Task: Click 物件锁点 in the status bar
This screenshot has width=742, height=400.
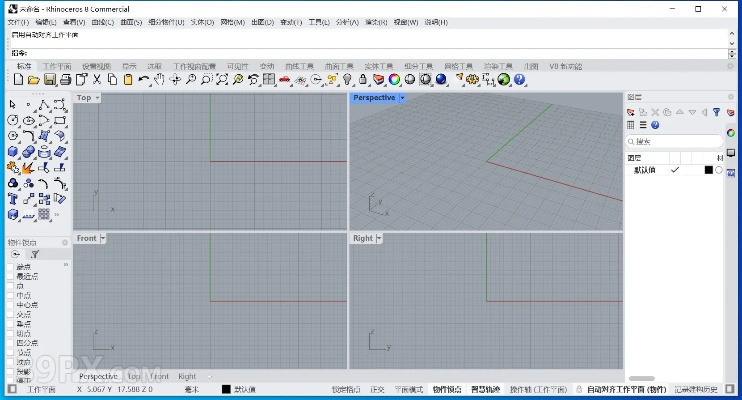Action: tap(447, 389)
